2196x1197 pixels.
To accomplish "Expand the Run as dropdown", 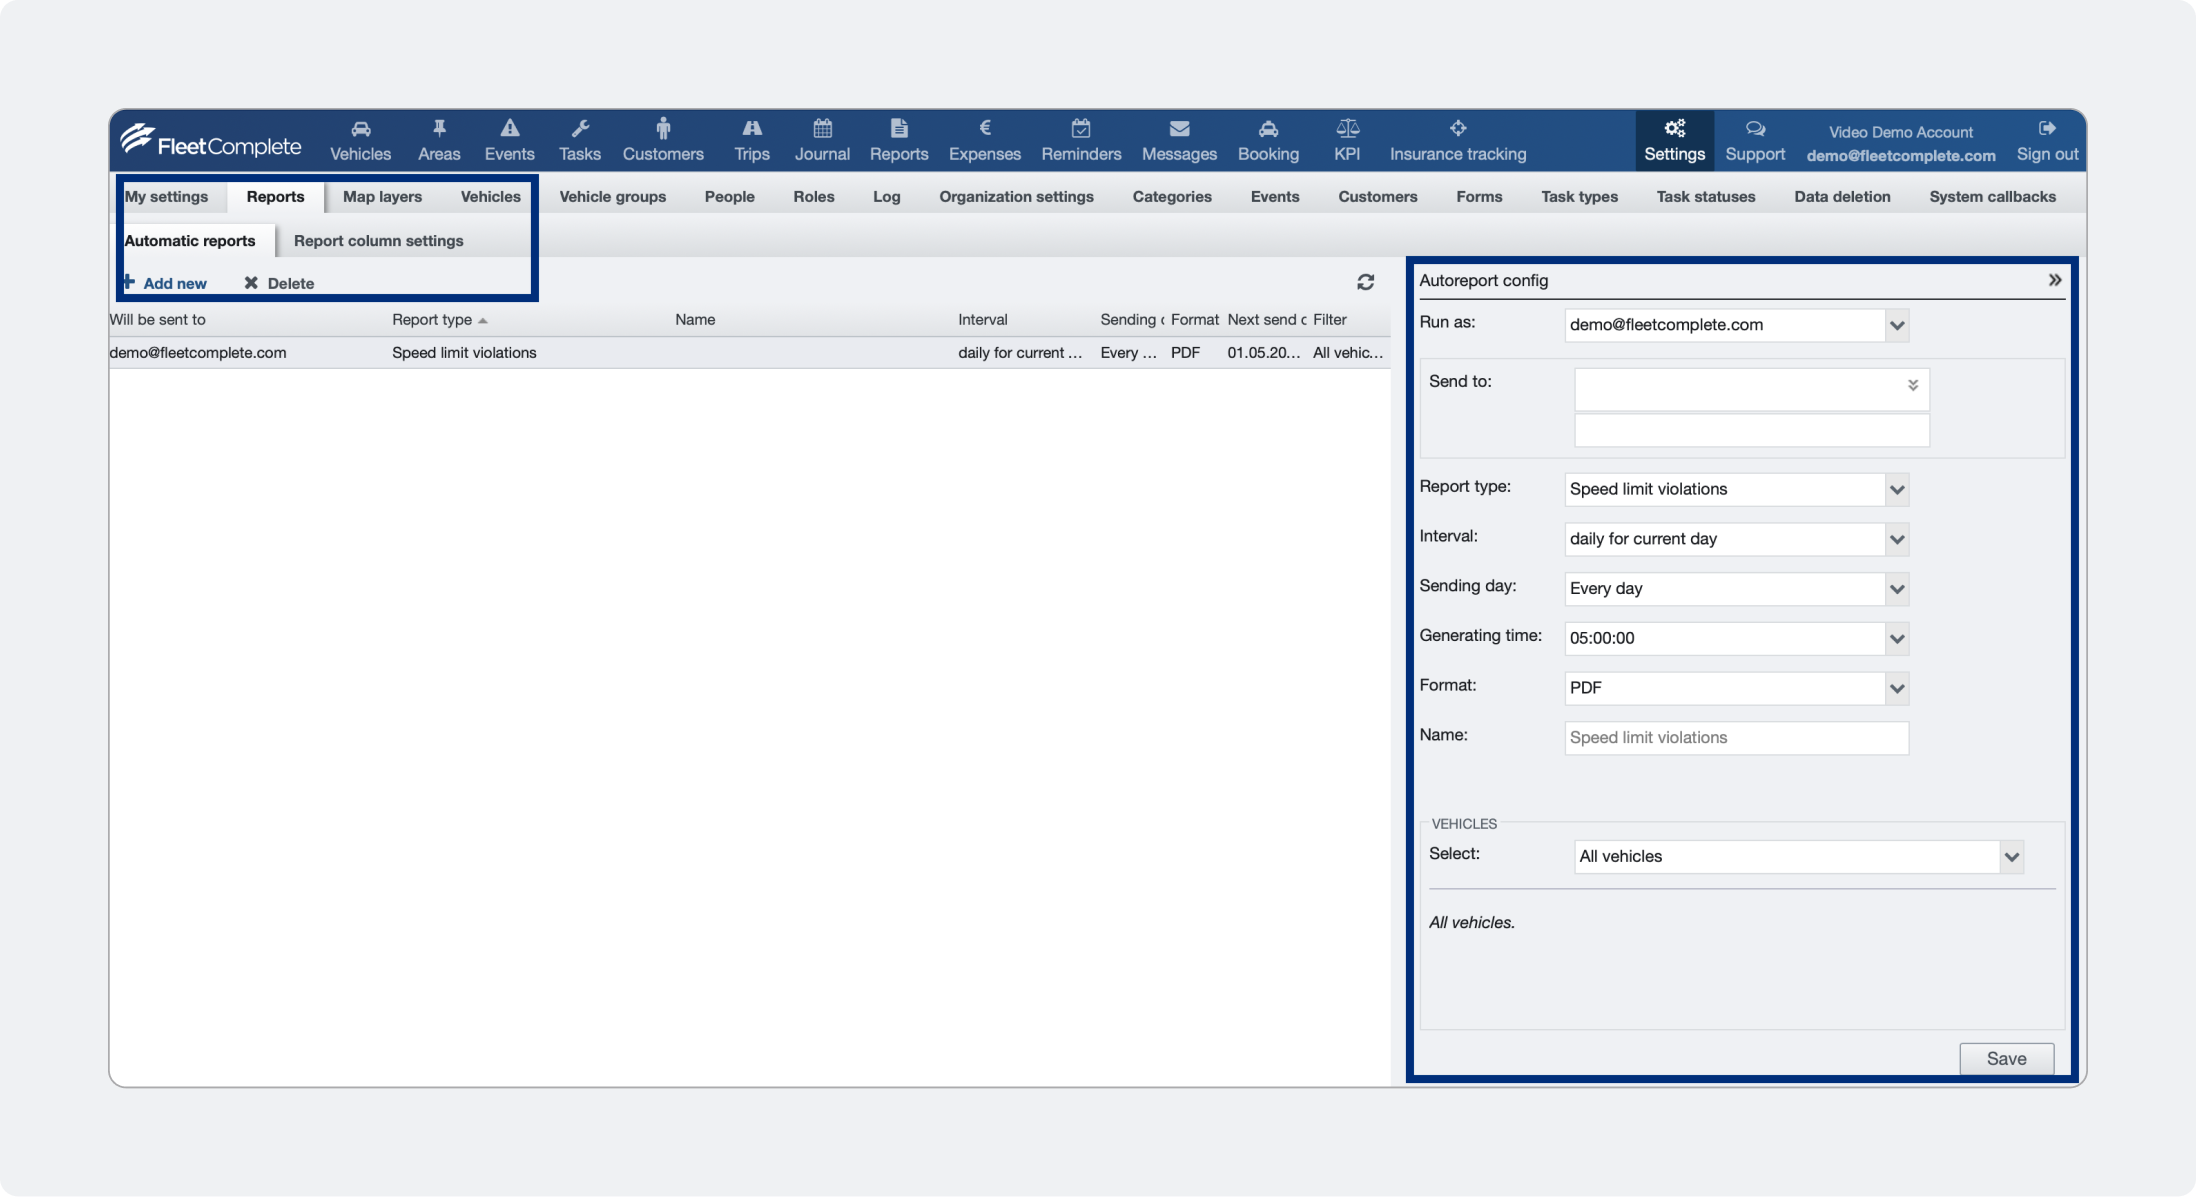I will tap(1897, 325).
